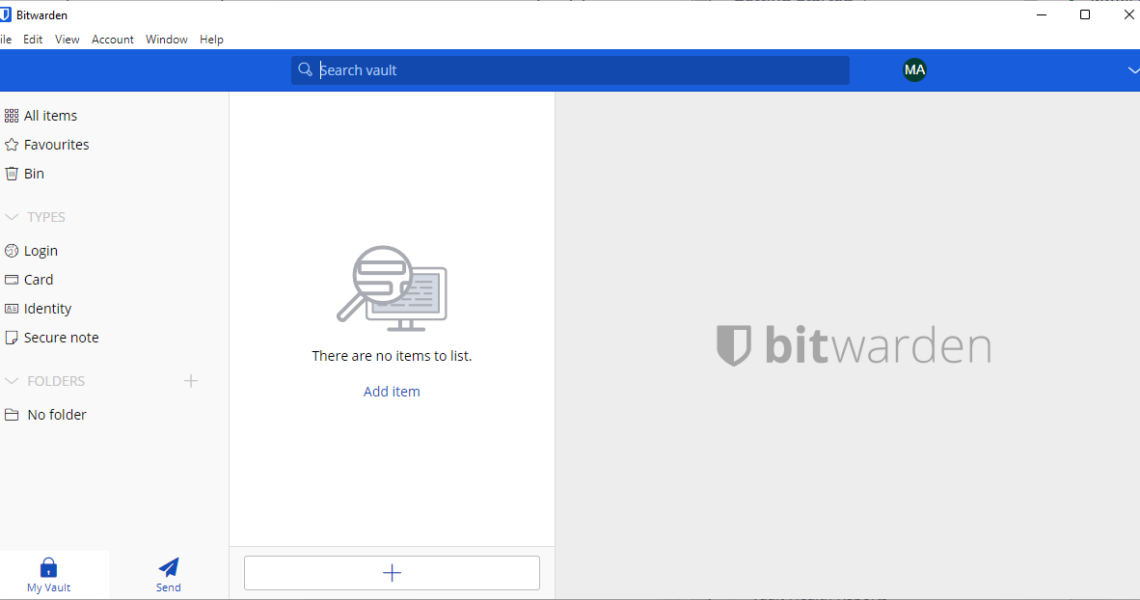Screen dimensions: 1140x600
Task: Filter by Secure note icon
Action: point(11,338)
